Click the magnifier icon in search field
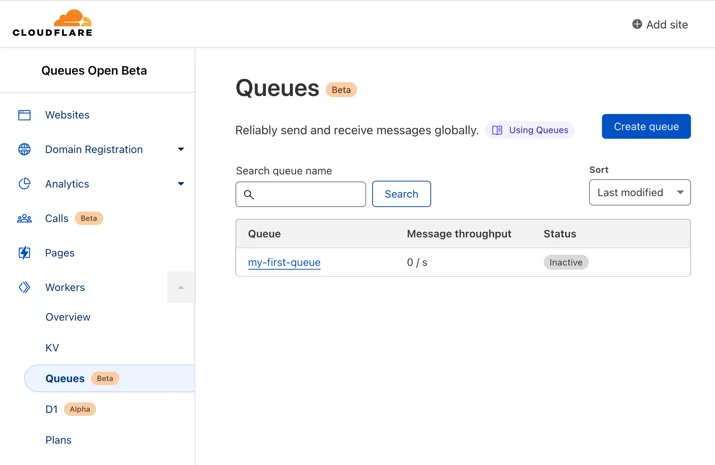This screenshot has width=715, height=465. (x=249, y=195)
